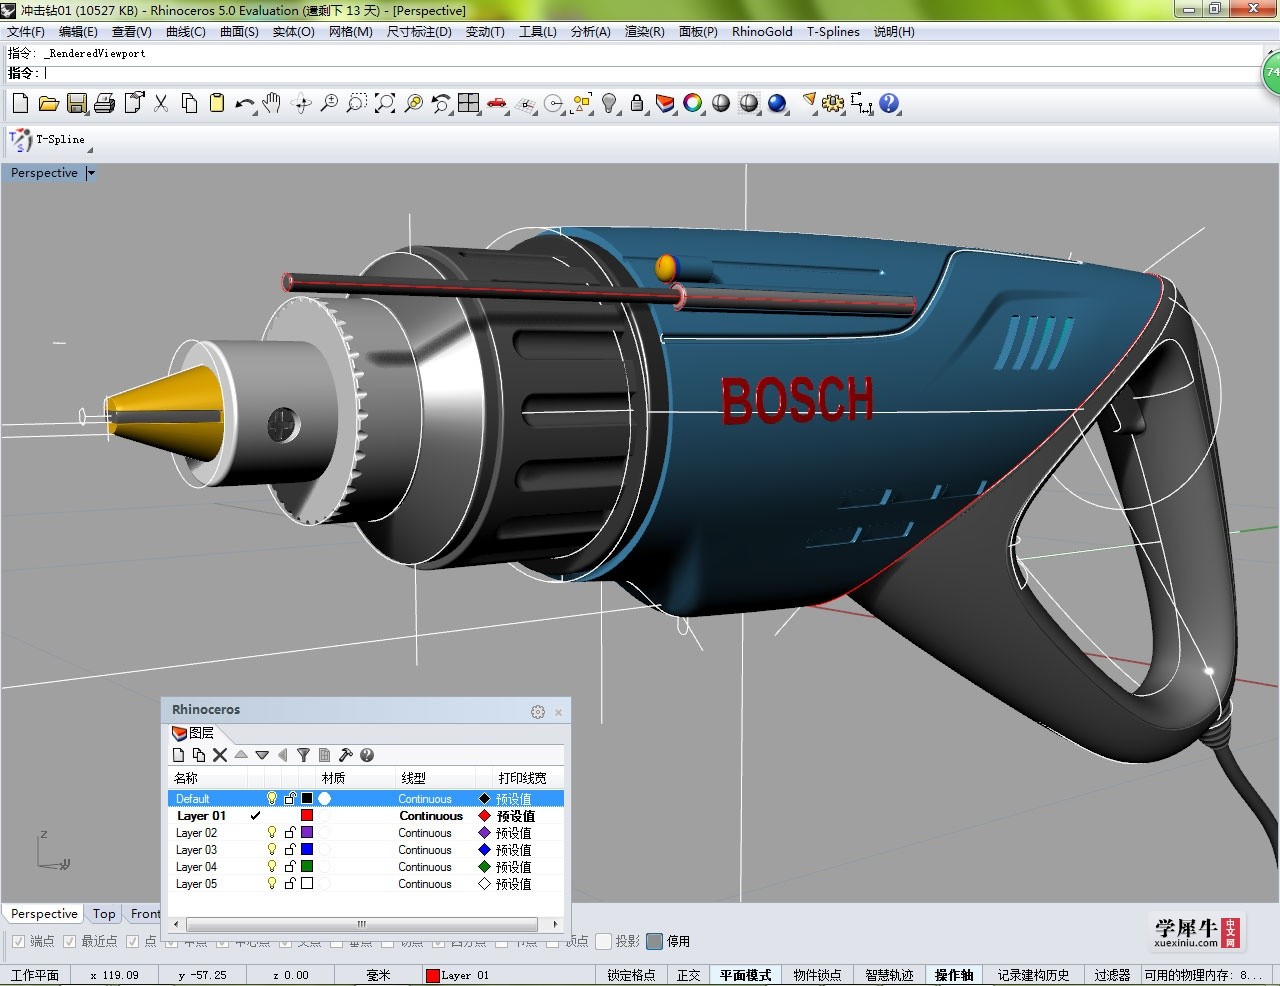Viewport: 1280px width, 986px height.
Task: Open the 文件(F) menu
Action: tap(26, 31)
